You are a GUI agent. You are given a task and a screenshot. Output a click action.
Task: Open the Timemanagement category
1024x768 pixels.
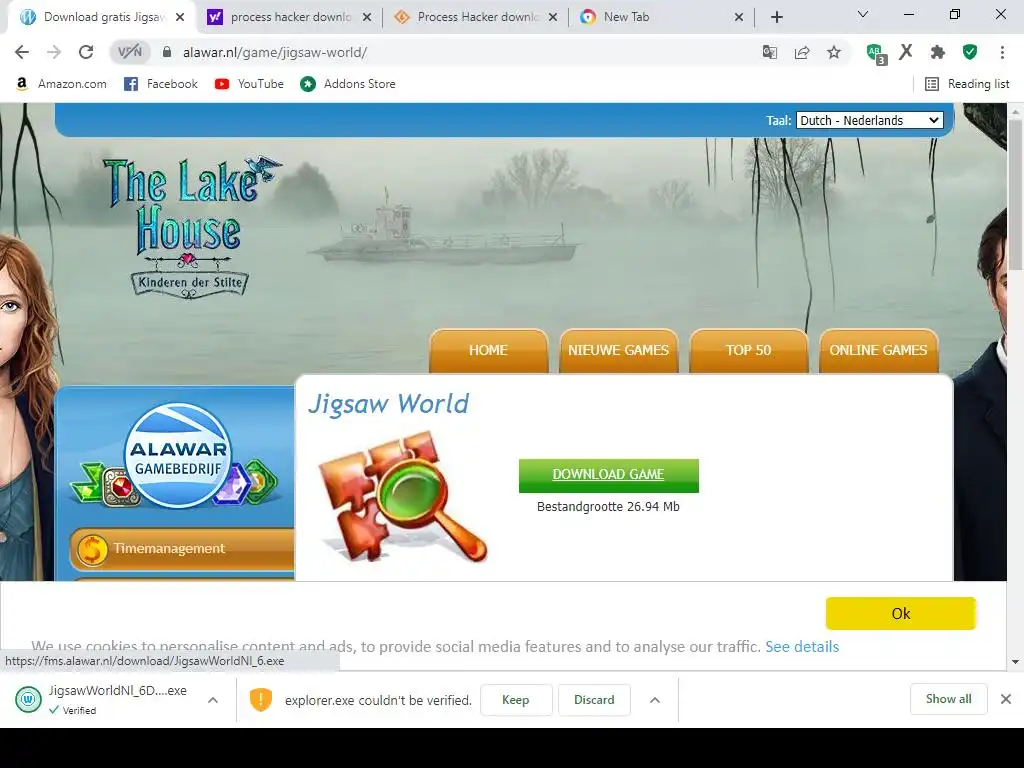[182, 549]
